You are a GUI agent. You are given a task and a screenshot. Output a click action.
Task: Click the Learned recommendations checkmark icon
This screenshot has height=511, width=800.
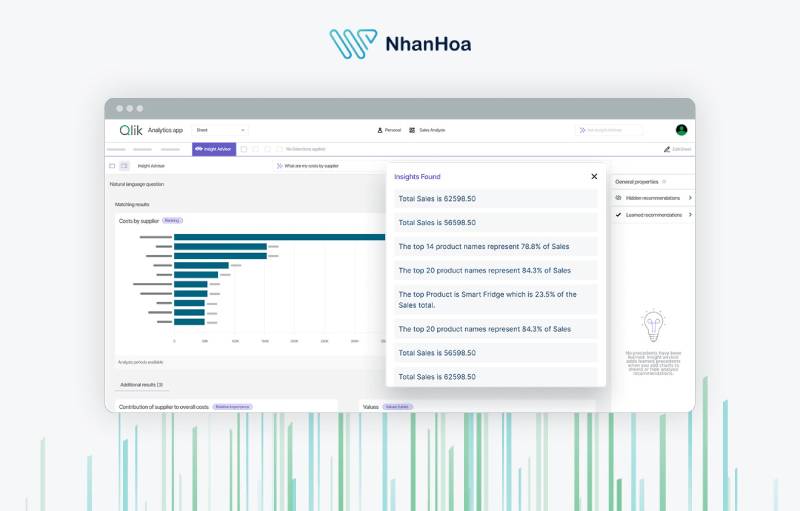[618, 215]
